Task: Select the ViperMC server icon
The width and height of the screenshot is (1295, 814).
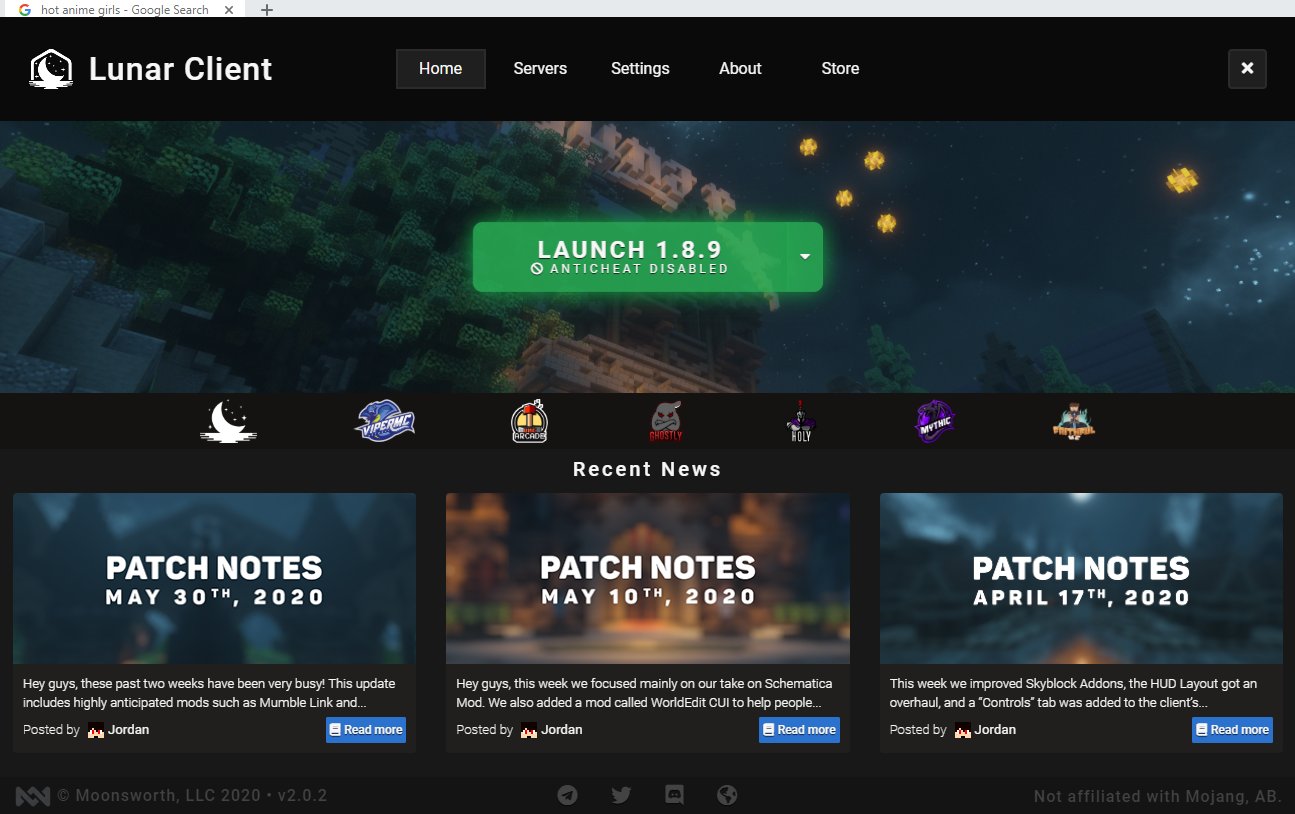Action: click(x=385, y=420)
